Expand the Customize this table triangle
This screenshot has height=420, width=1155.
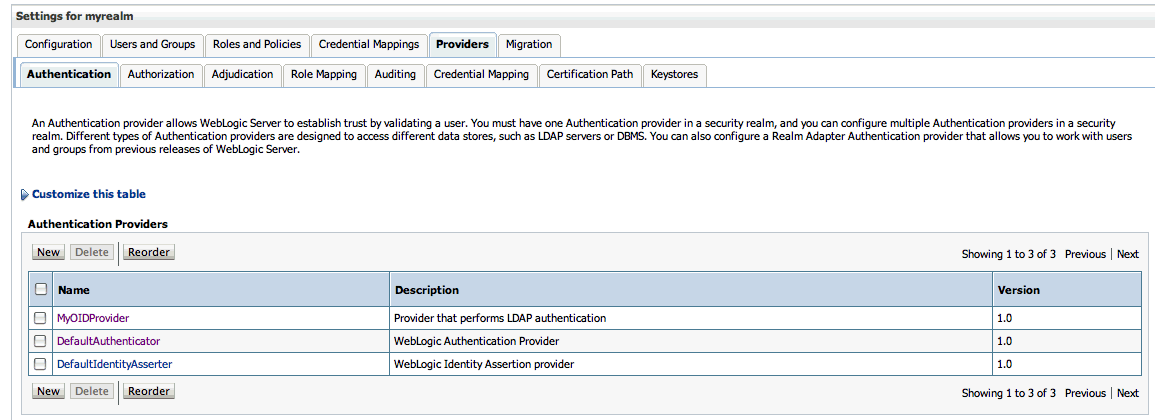click(x=24, y=195)
